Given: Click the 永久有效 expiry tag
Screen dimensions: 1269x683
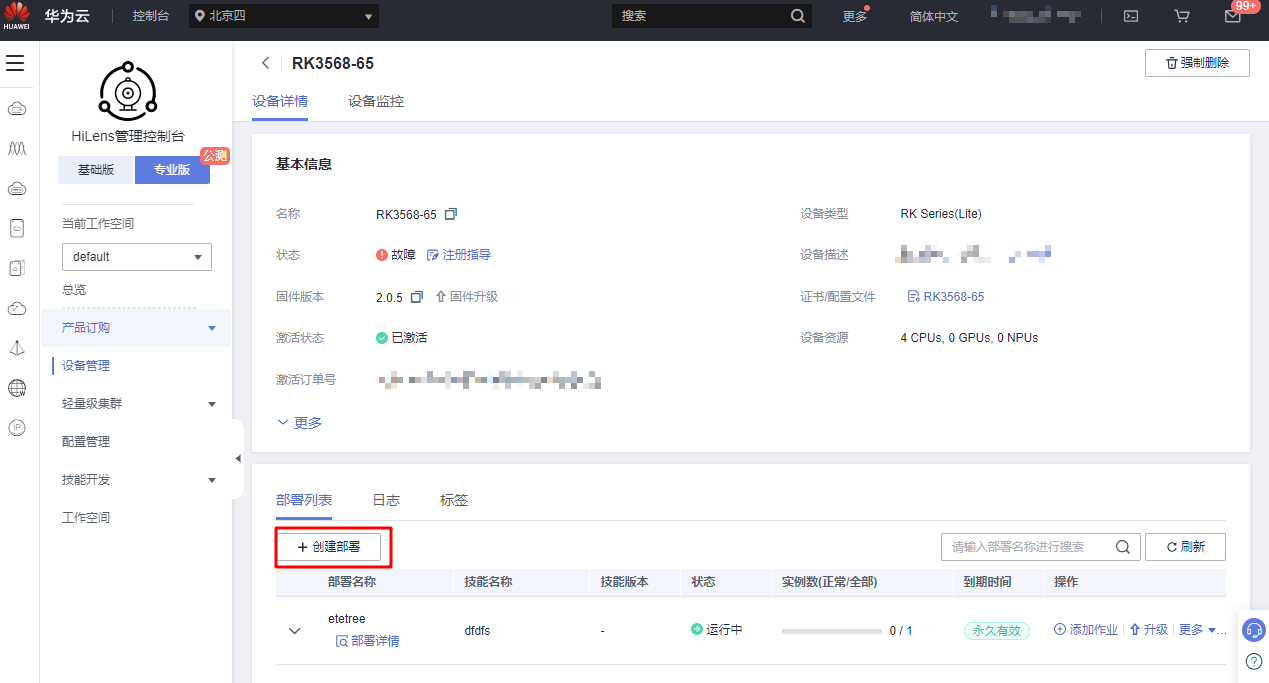Looking at the screenshot, I should pyautogui.click(x=996, y=630).
